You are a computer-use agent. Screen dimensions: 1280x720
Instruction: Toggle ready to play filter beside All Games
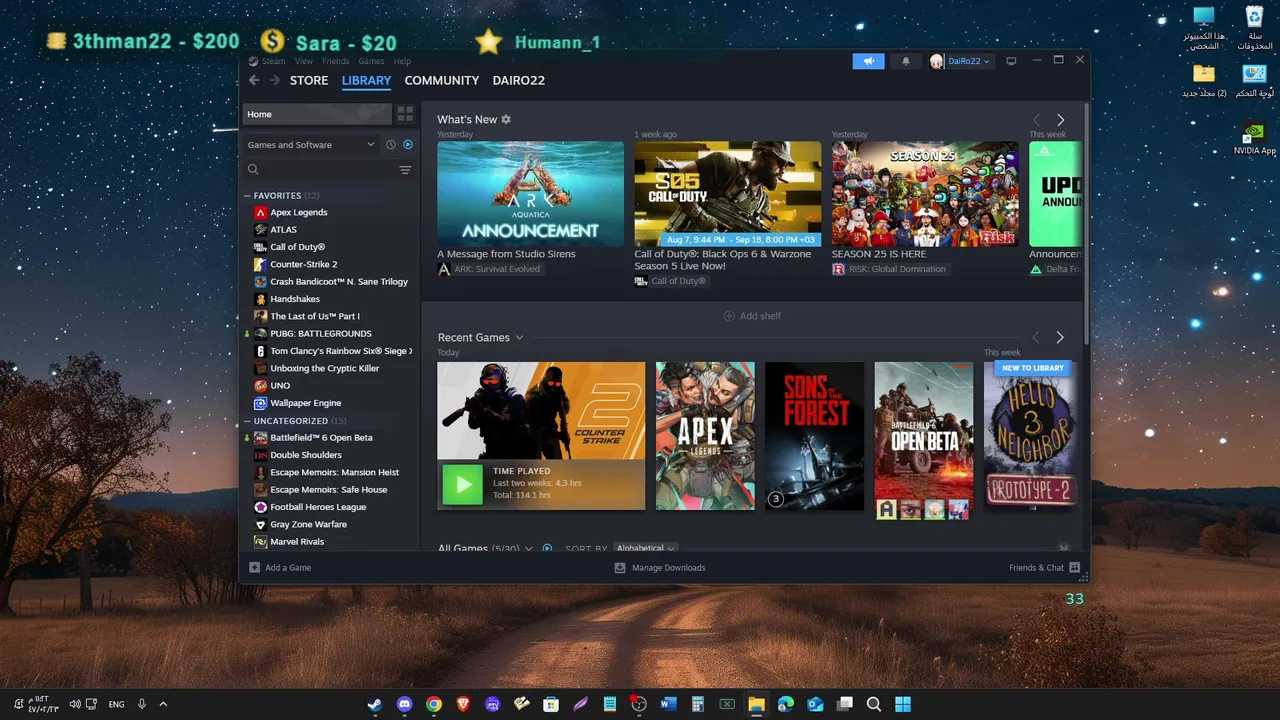coord(547,548)
